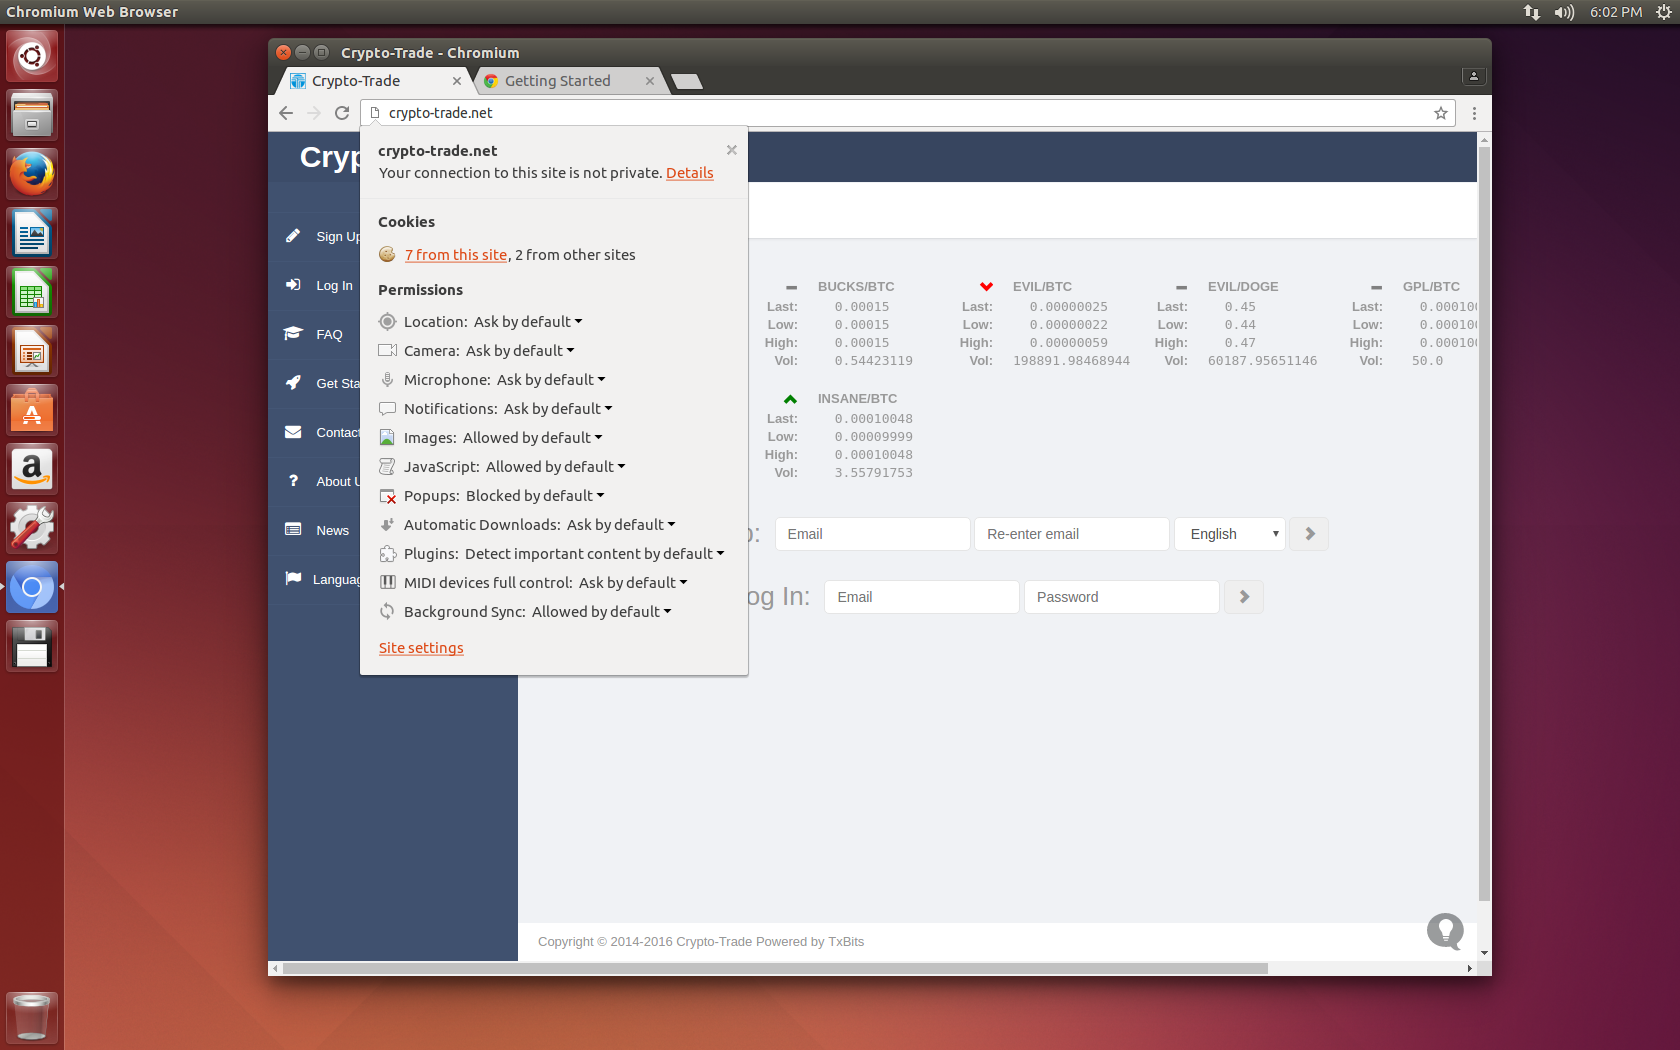
Task: Open a new tab
Action: 687,82
